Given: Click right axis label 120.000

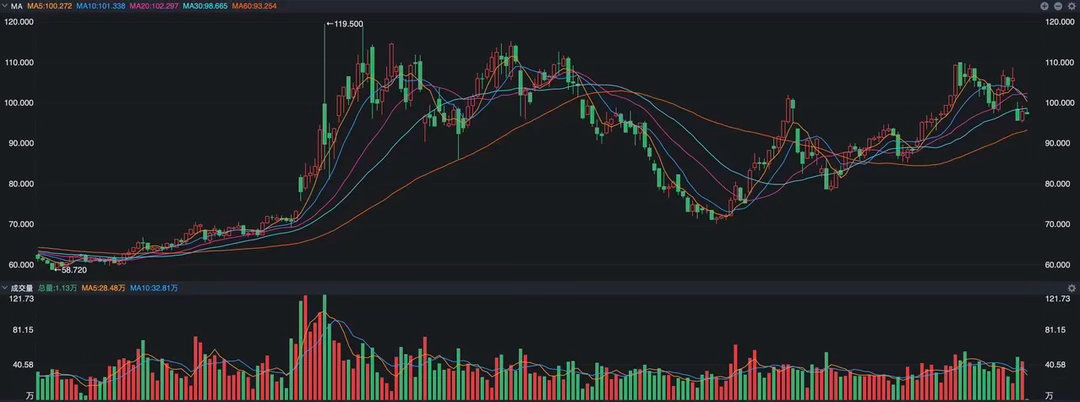Looking at the screenshot, I should tap(1059, 22).
